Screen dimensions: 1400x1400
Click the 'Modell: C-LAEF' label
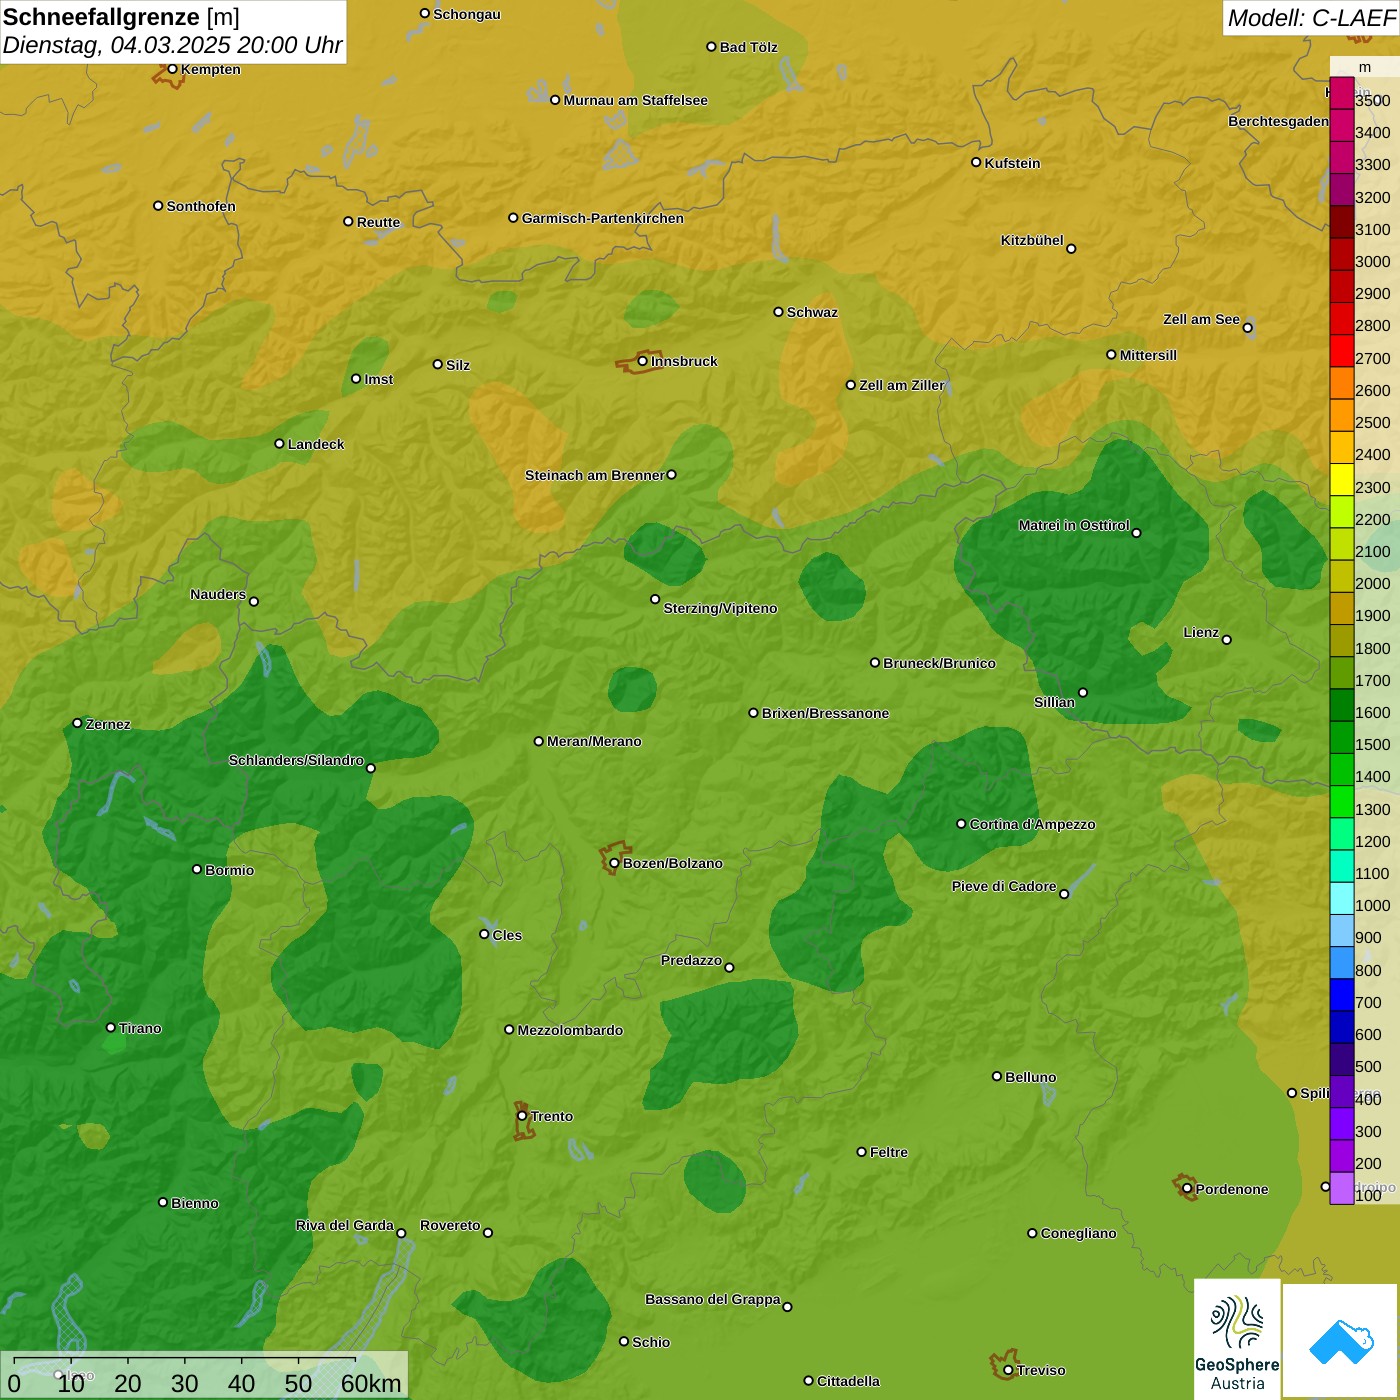[1311, 18]
